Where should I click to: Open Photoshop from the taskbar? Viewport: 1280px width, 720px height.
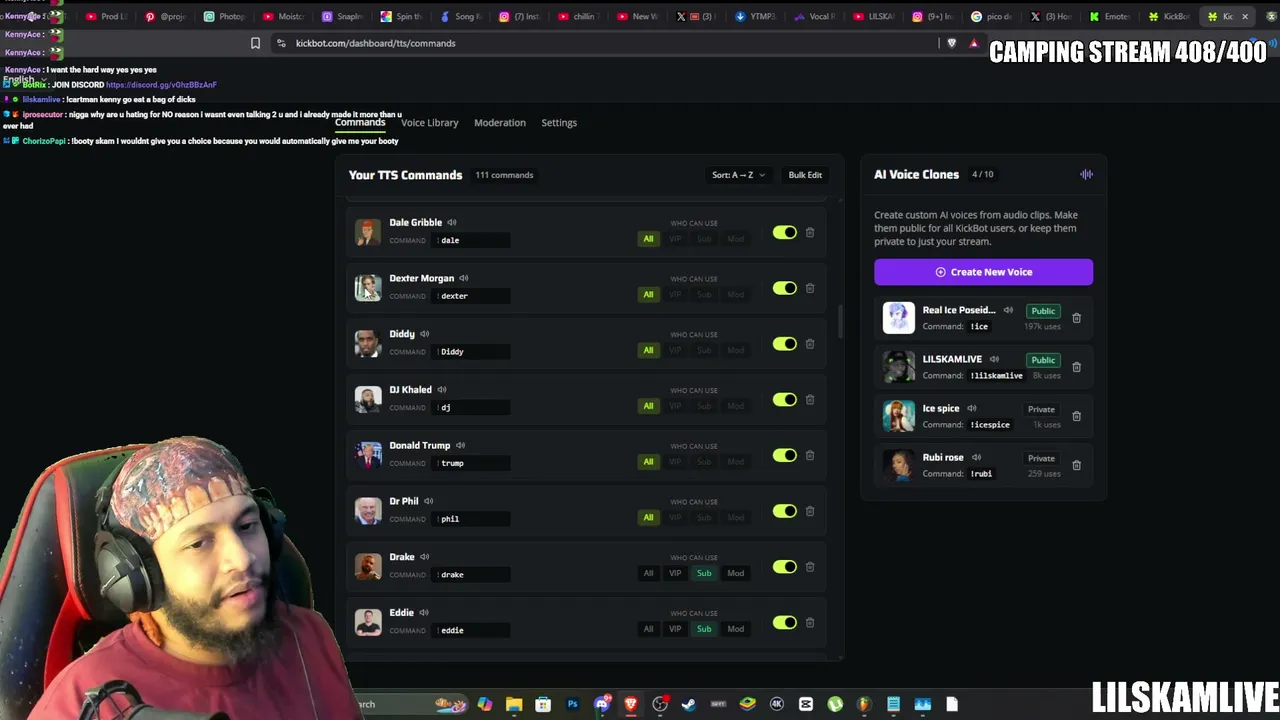pos(572,704)
